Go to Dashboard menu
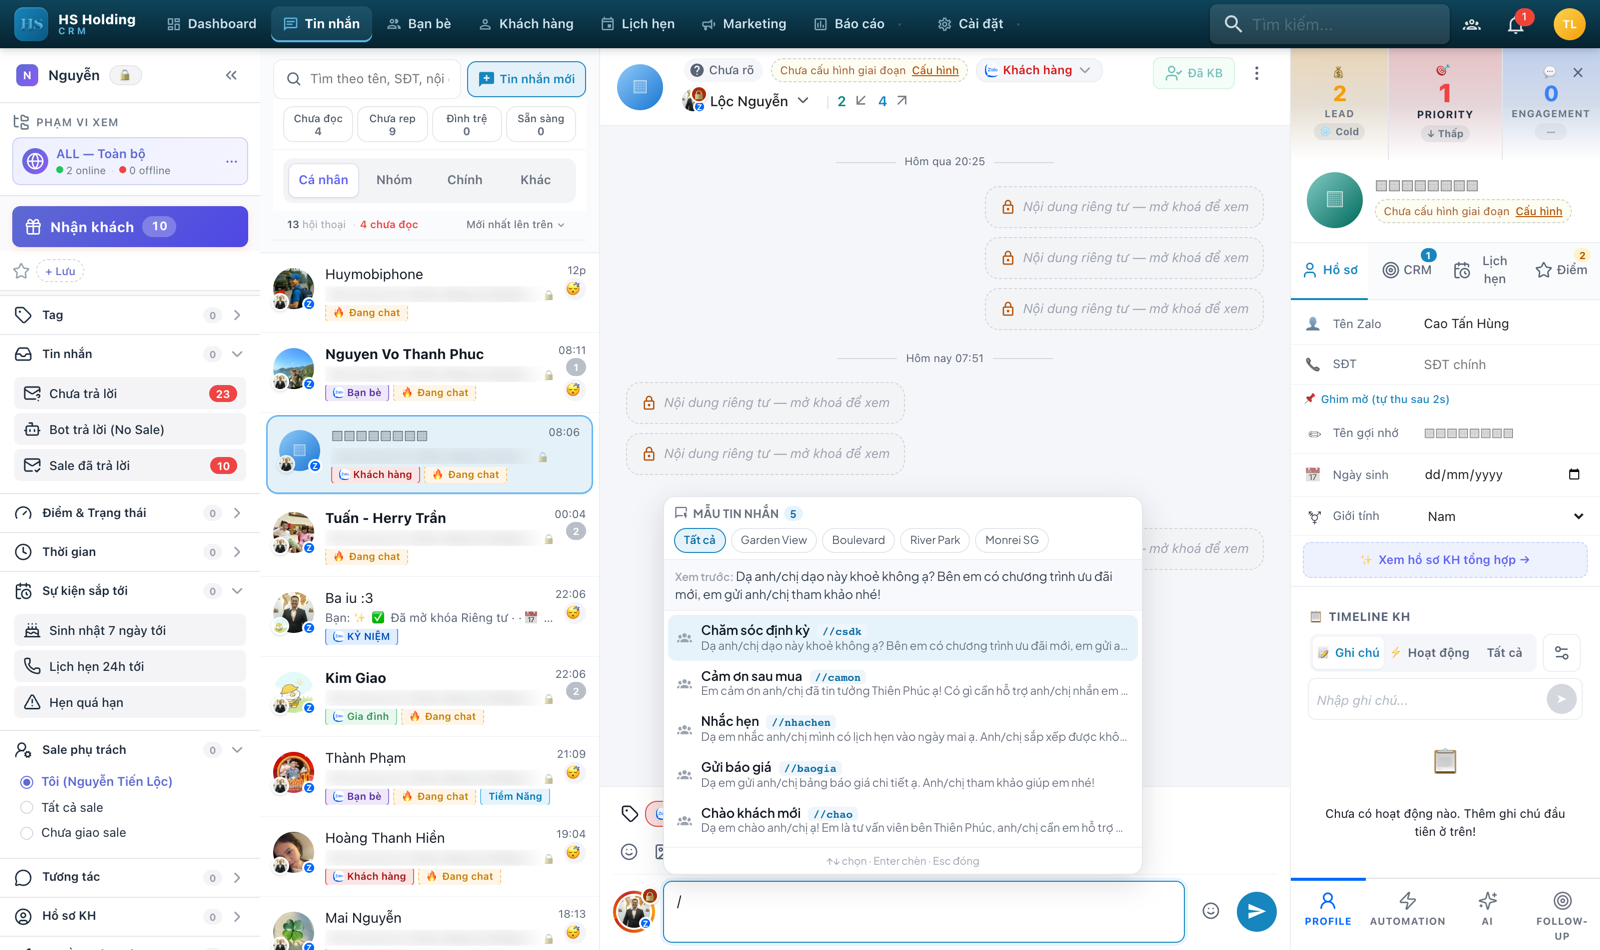Viewport: 1600px width, 950px height. click(x=212, y=24)
